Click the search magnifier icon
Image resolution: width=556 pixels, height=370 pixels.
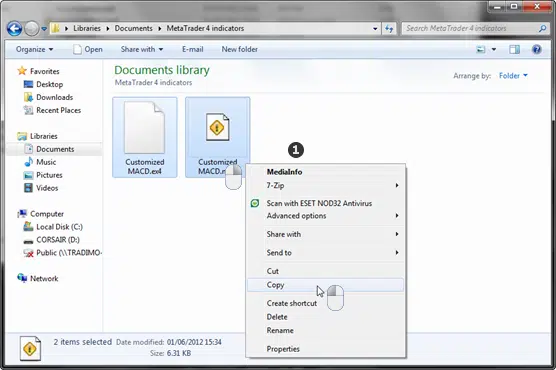pos(542,28)
